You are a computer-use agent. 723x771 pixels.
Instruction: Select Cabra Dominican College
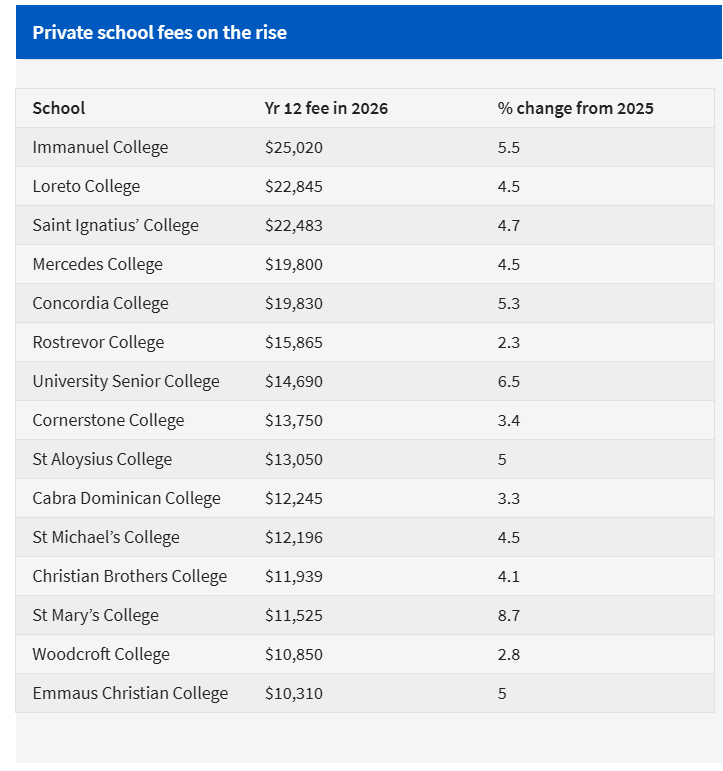coord(126,498)
